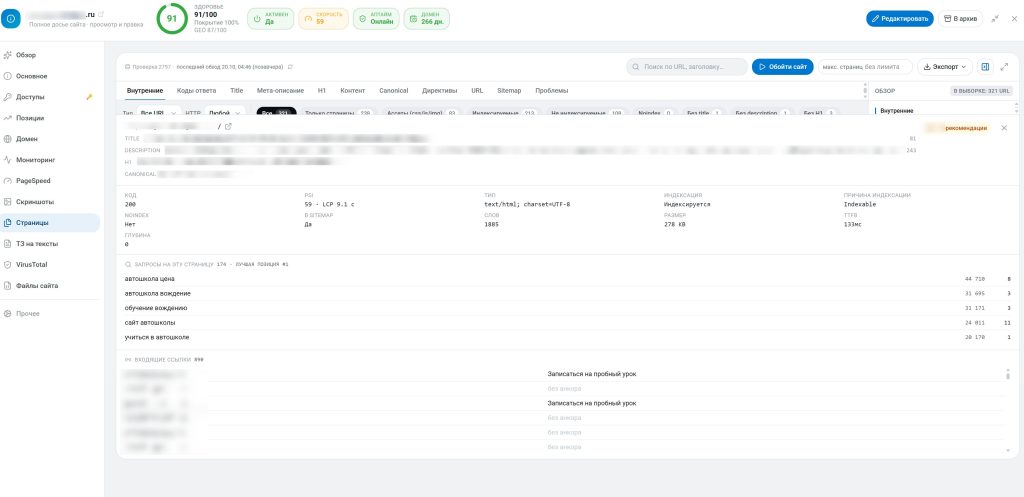Open the Экспорт dropdown

(945, 67)
